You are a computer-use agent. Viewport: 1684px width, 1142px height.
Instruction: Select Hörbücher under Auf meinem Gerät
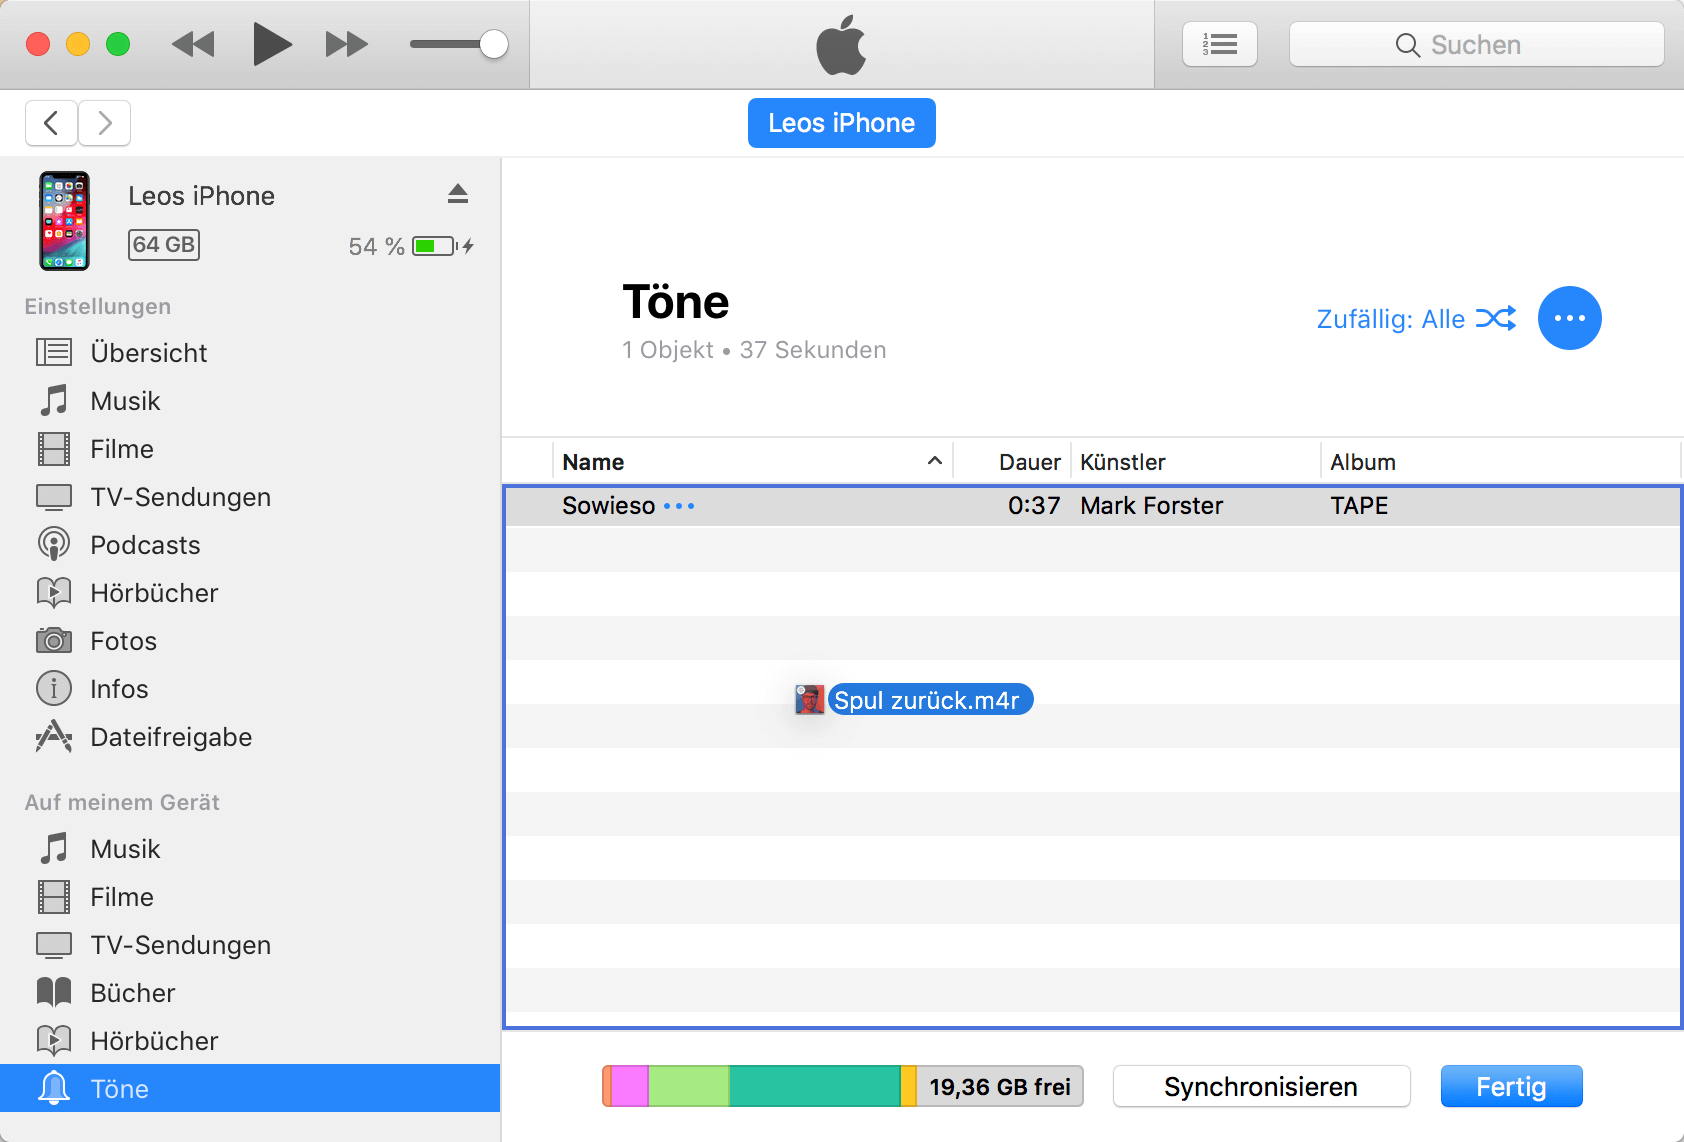click(x=250, y=1041)
